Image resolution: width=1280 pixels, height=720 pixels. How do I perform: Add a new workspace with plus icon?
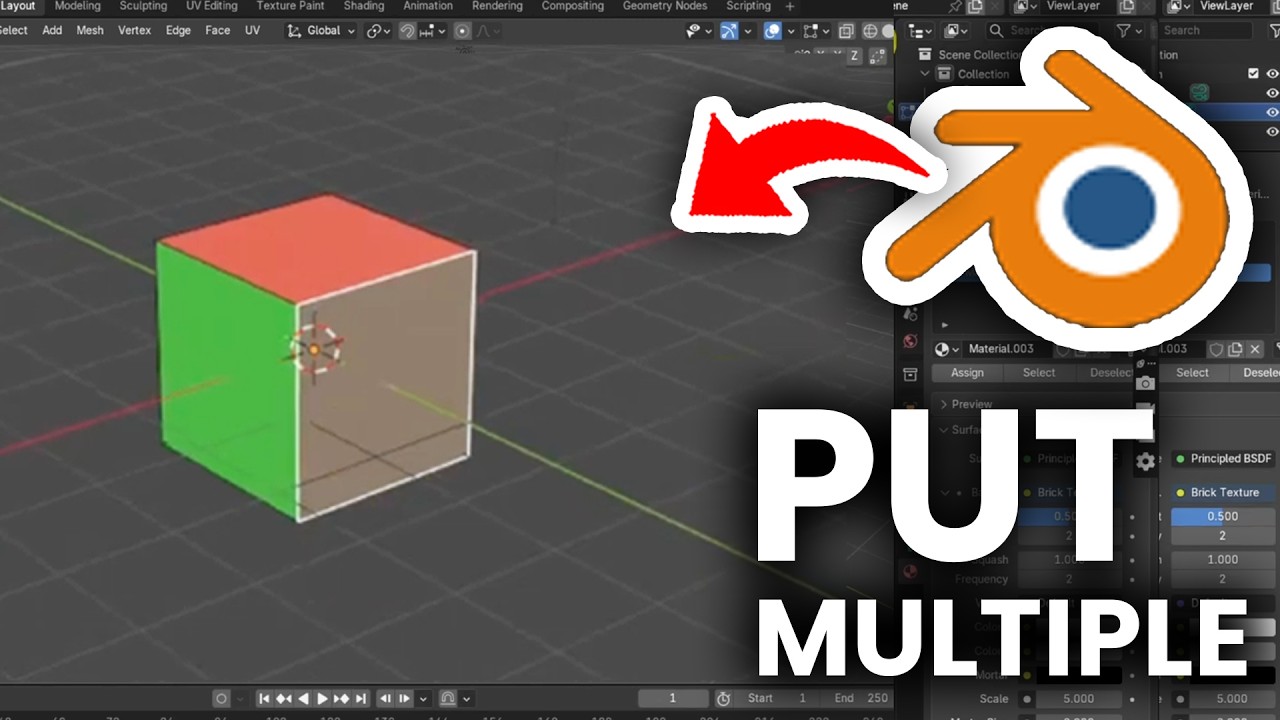[790, 6]
